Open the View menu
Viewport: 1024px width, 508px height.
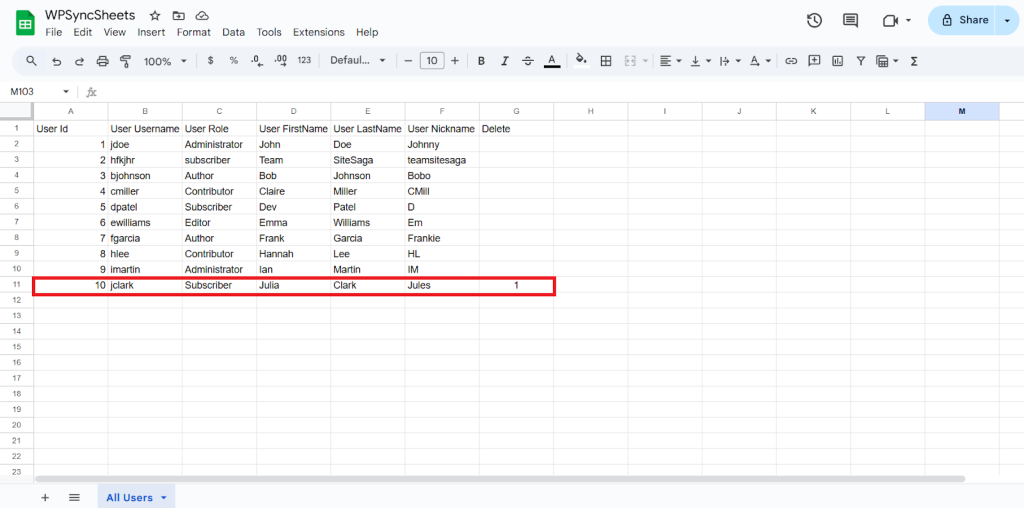click(115, 32)
